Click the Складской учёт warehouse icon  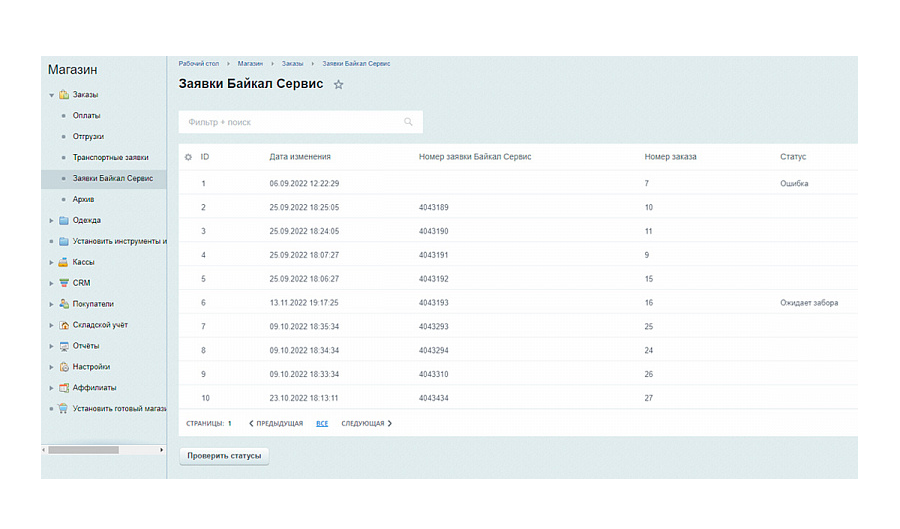coord(64,325)
